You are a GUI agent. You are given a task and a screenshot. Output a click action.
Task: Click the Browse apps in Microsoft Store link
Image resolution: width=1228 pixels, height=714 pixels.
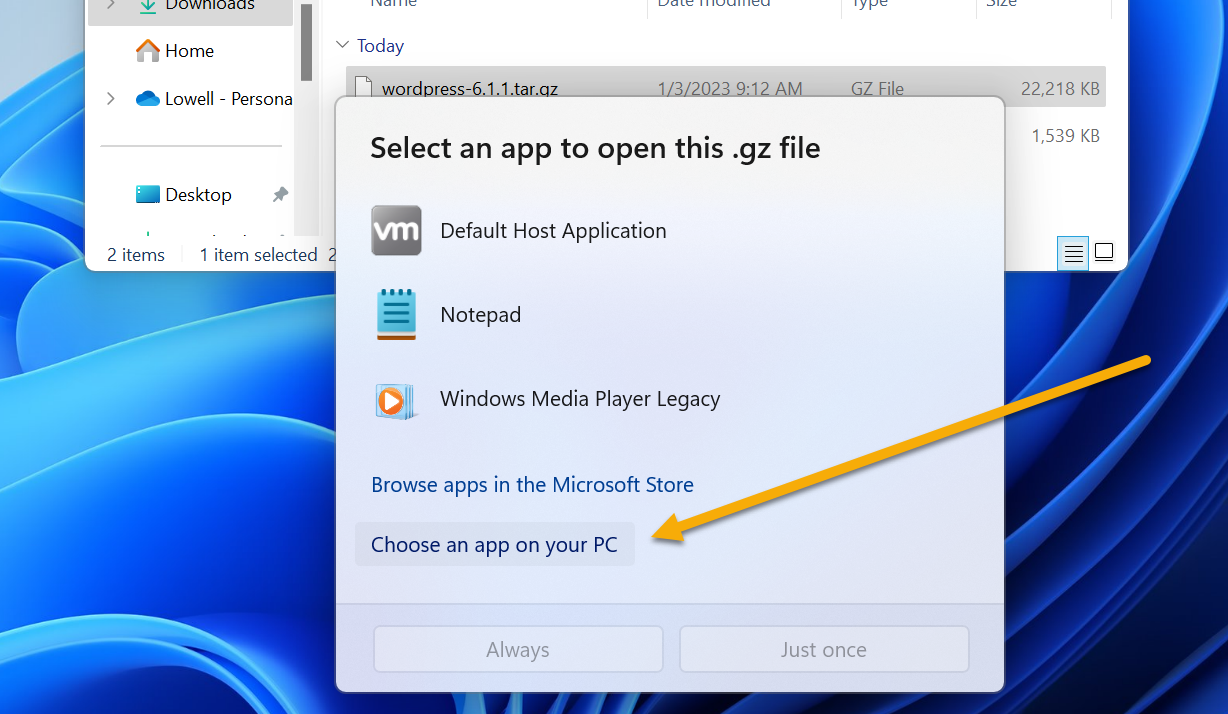click(532, 485)
